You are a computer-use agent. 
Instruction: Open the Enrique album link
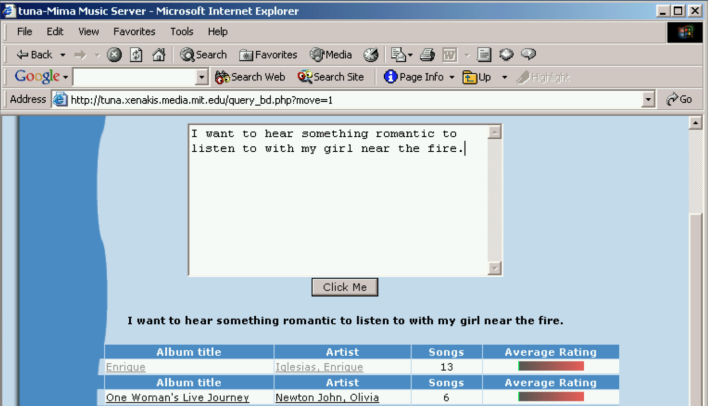tap(126, 367)
